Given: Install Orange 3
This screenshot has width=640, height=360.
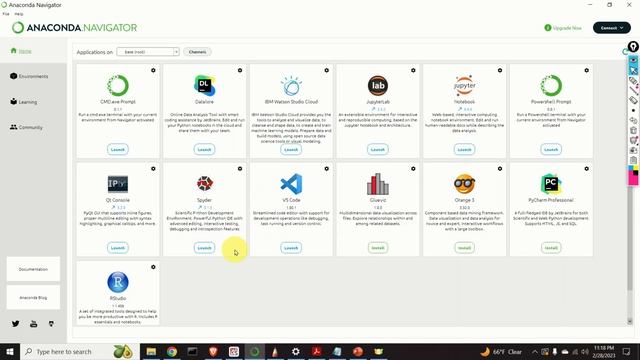Looking at the screenshot, I should pos(464,248).
